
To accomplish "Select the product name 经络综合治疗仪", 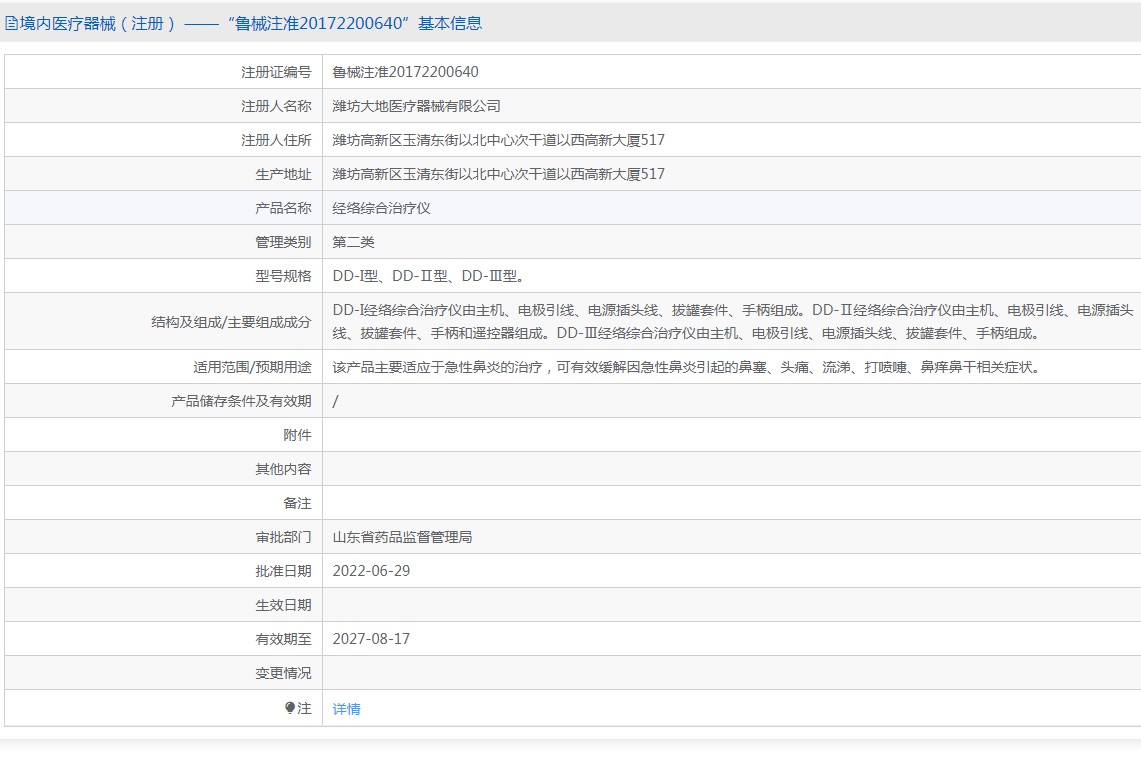I will [381, 208].
